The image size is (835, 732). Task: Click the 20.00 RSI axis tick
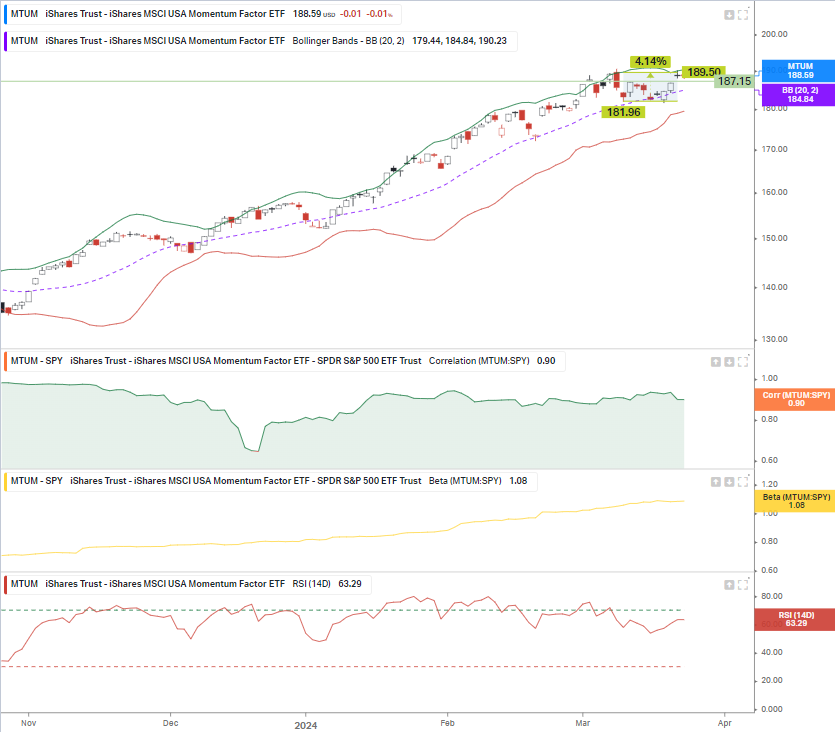tap(772, 680)
